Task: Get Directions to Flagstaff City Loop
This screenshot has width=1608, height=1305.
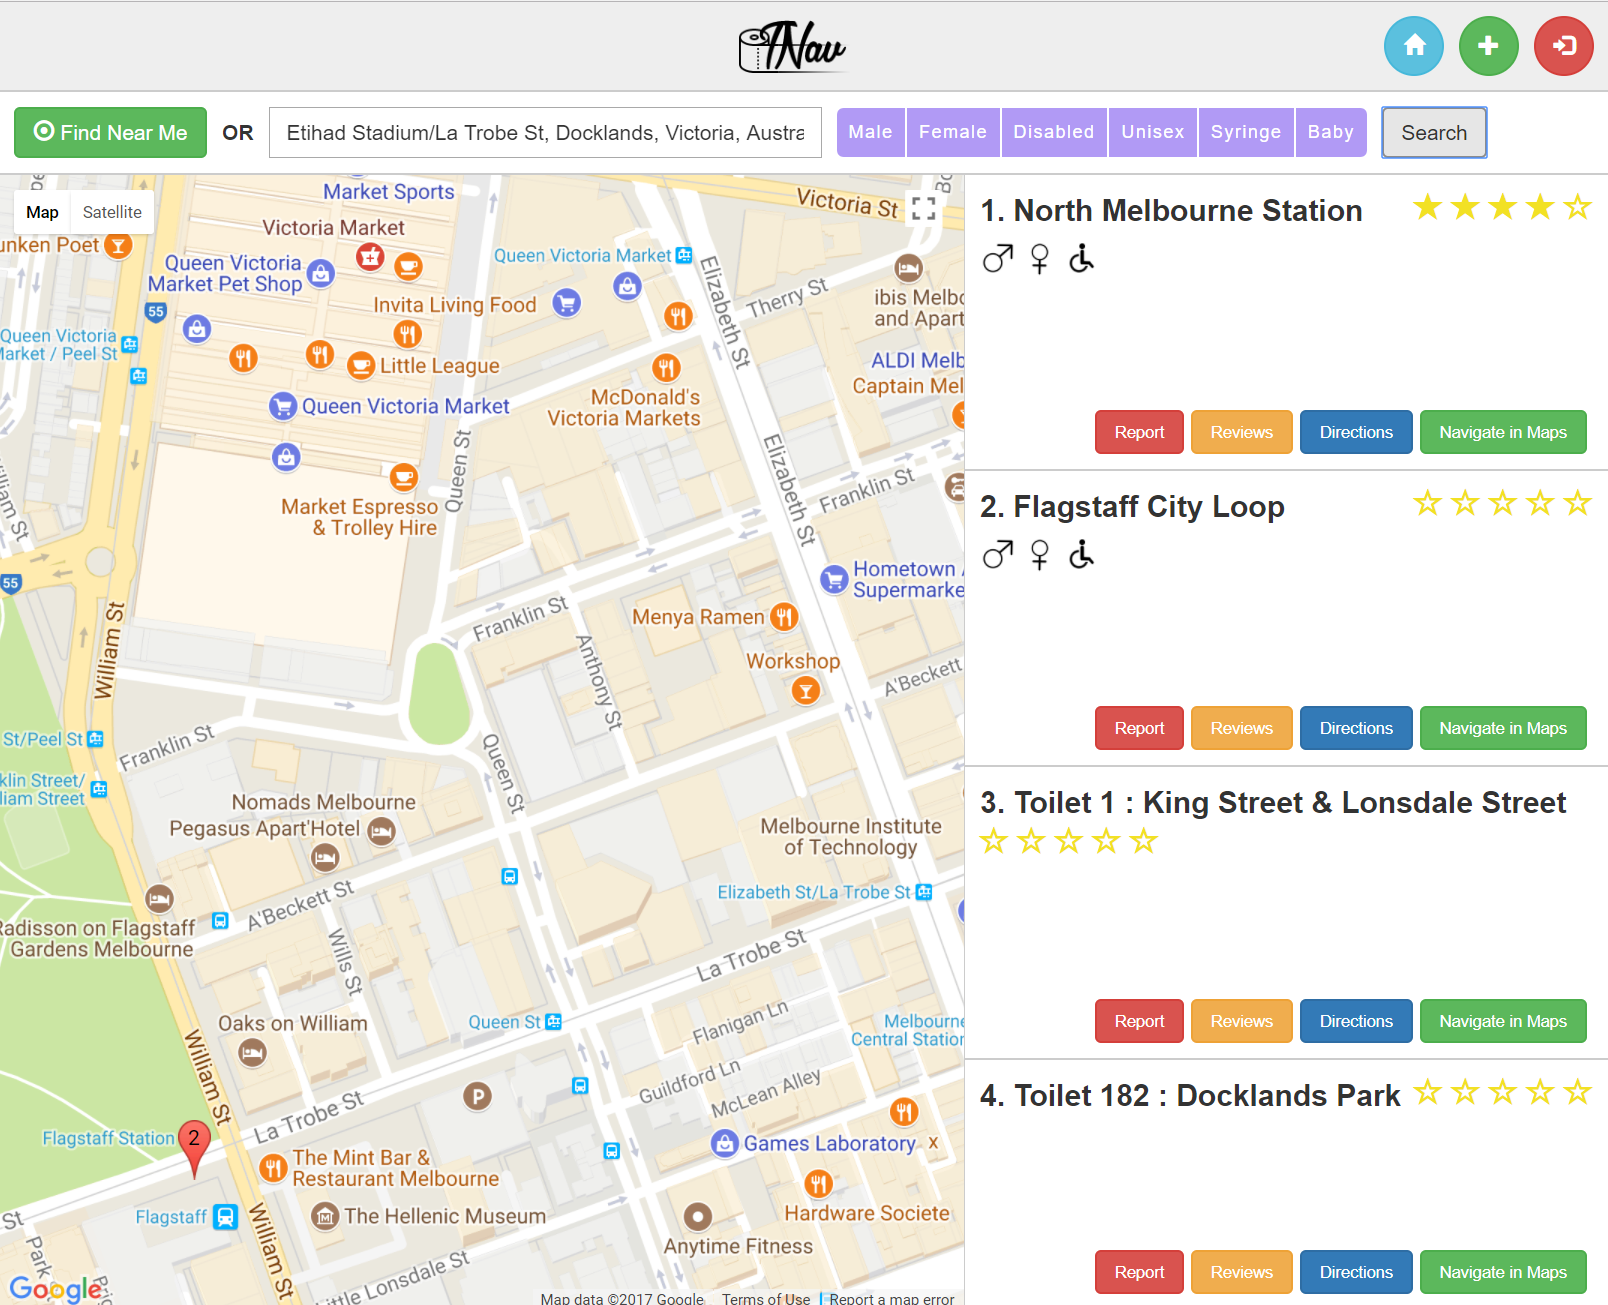Action: (1355, 728)
